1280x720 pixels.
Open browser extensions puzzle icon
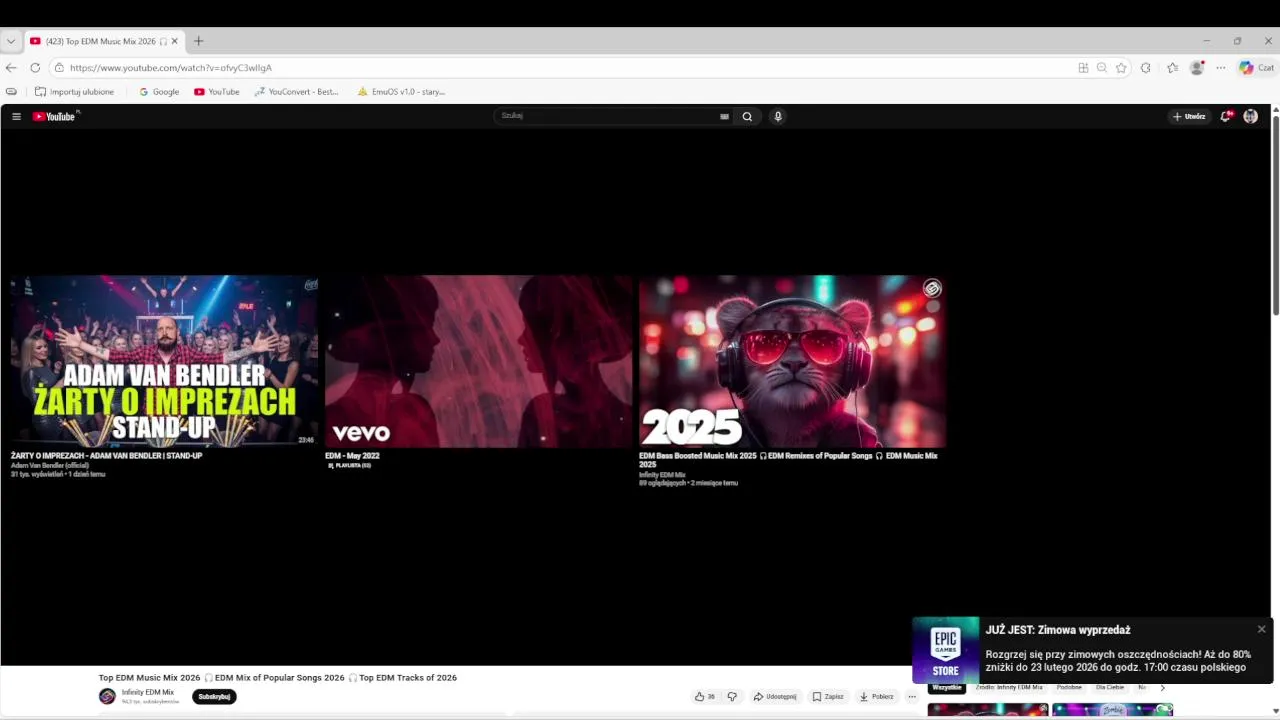click(1146, 68)
